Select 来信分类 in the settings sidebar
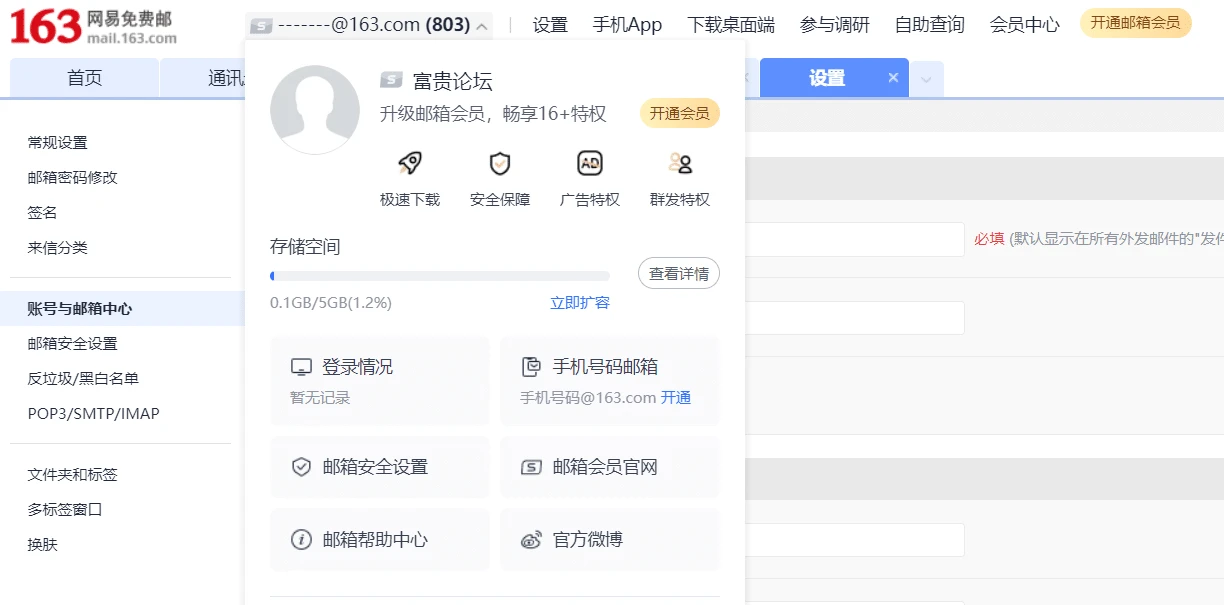Screen dimensions: 1224x605 point(58,248)
